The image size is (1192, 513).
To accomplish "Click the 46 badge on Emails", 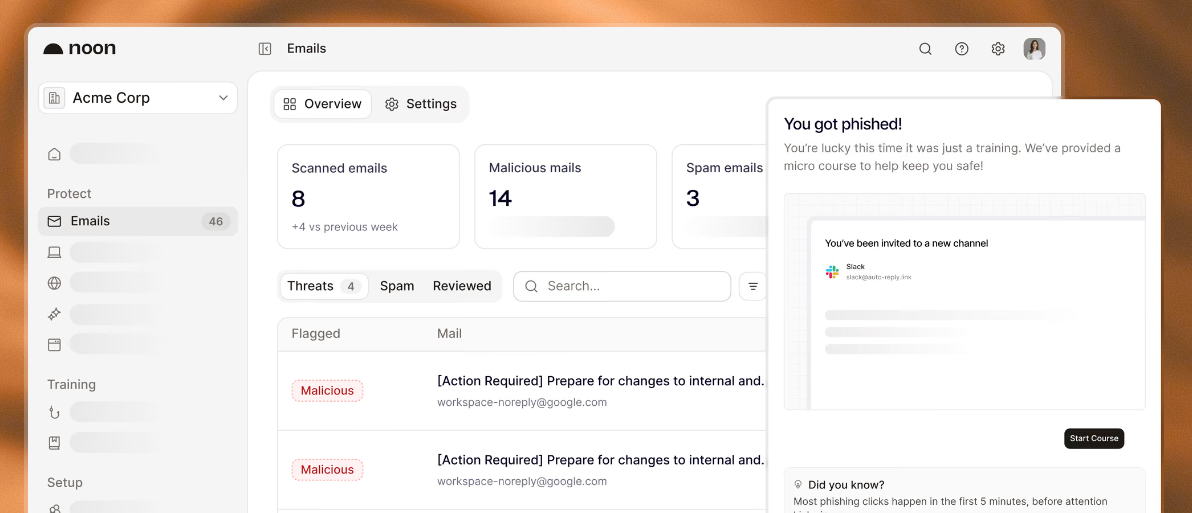I will tap(216, 221).
